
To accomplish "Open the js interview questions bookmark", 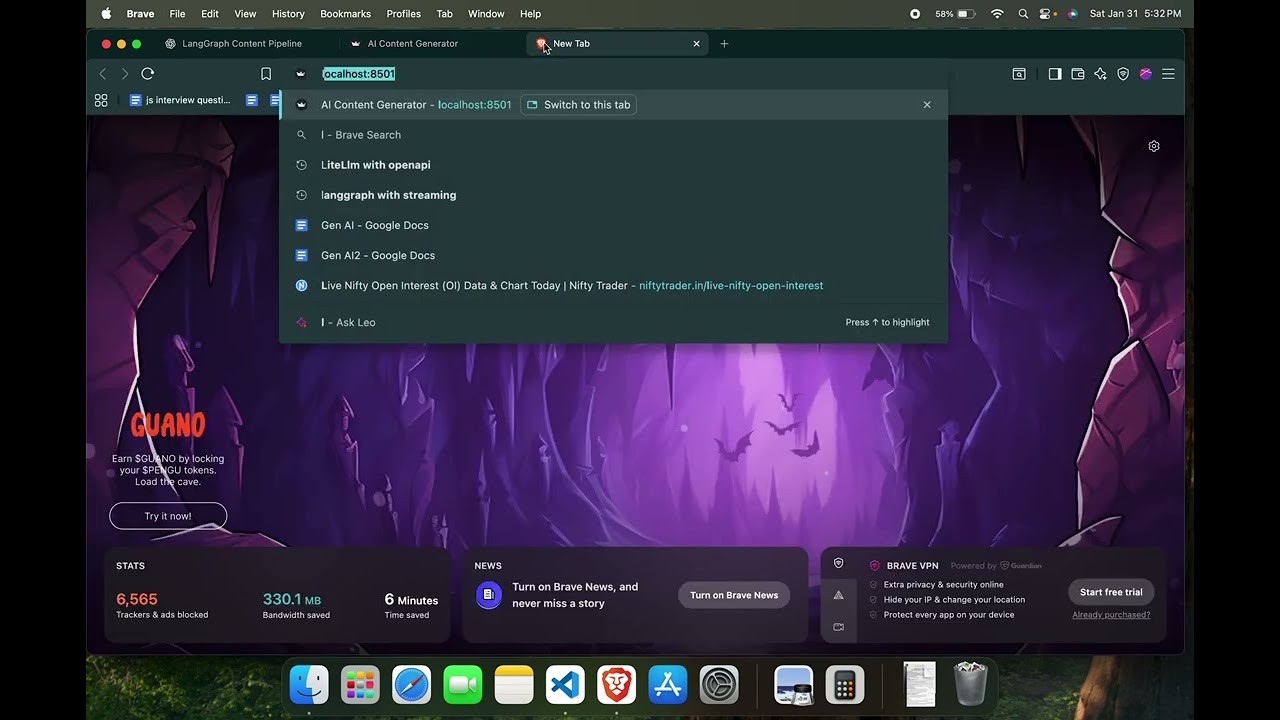I will [181, 100].
